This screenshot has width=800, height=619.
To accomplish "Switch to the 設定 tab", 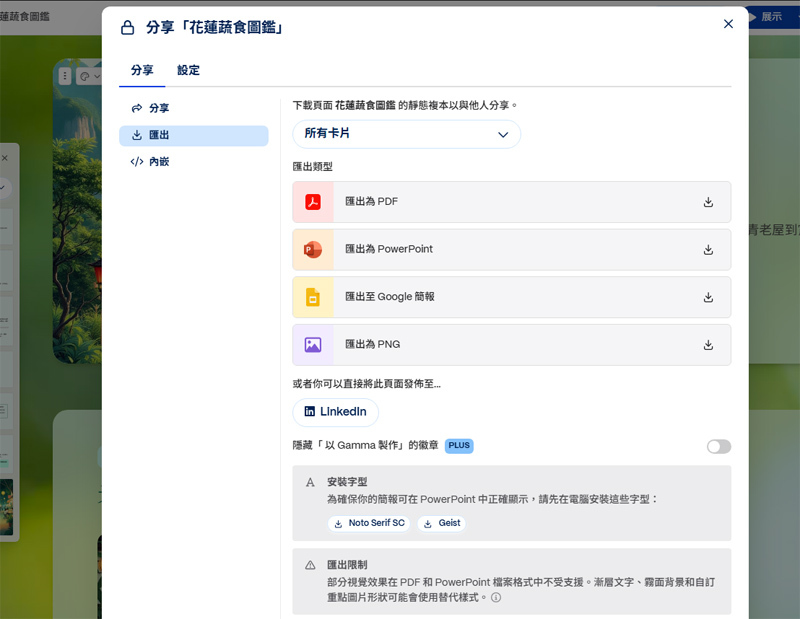I will (188, 70).
